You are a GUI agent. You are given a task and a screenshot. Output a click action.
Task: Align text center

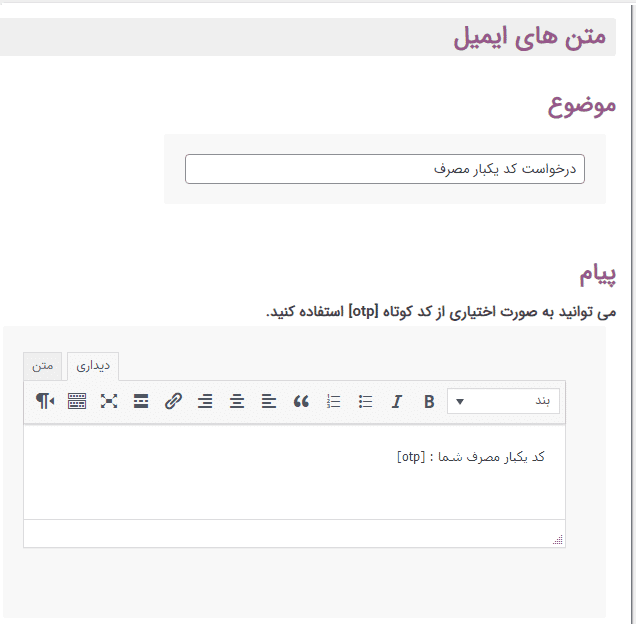[237, 402]
